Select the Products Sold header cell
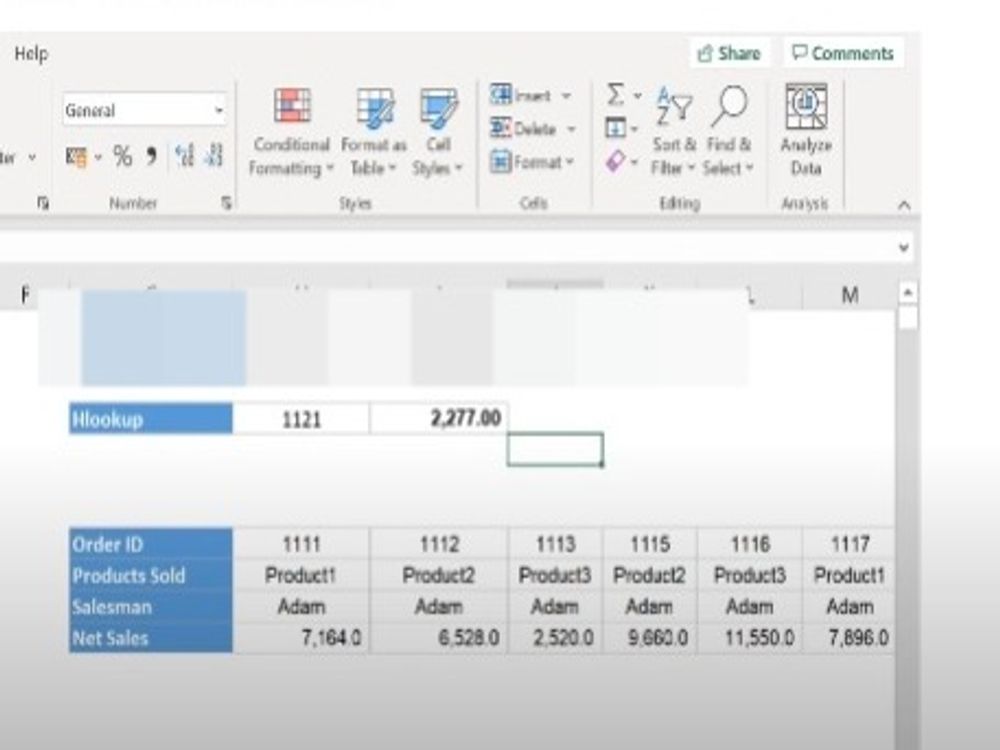 click(x=151, y=575)
